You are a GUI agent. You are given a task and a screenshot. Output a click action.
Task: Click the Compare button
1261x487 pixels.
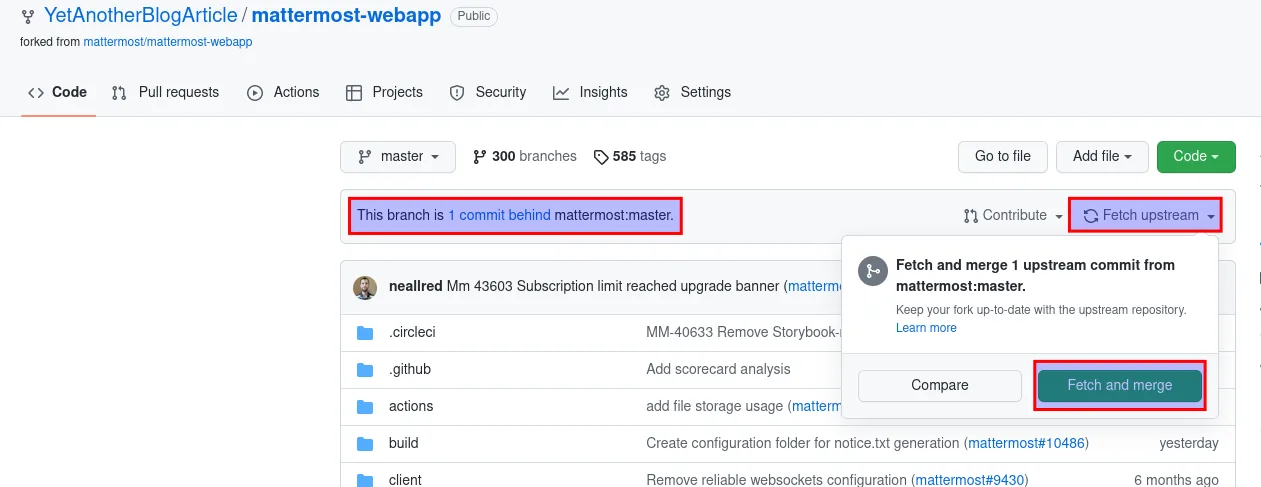940,385
